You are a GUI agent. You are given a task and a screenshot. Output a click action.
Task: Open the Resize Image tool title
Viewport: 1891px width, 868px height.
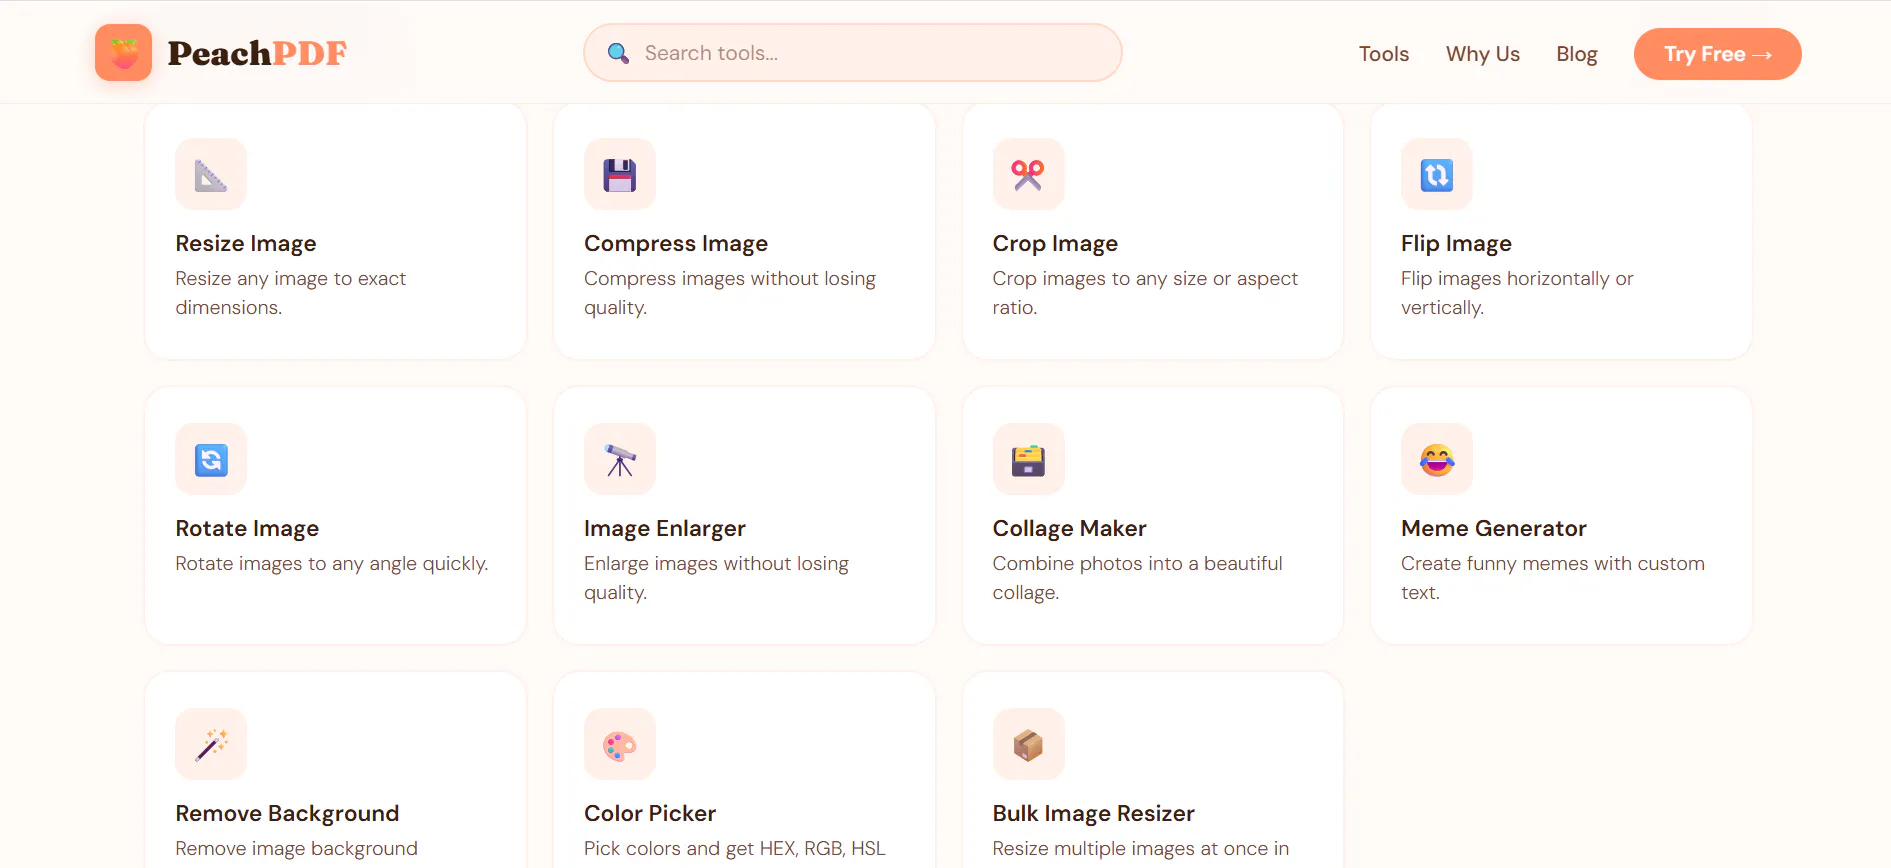pyautogui.click(x=246, y=244)
